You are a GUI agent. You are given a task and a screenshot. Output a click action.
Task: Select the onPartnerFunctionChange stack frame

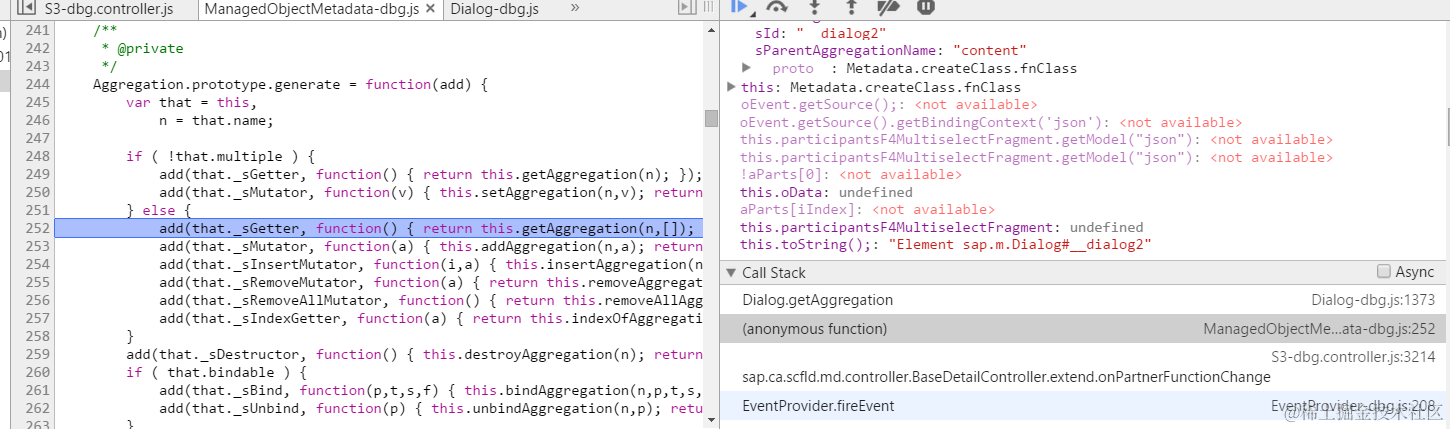(1084, 366)
